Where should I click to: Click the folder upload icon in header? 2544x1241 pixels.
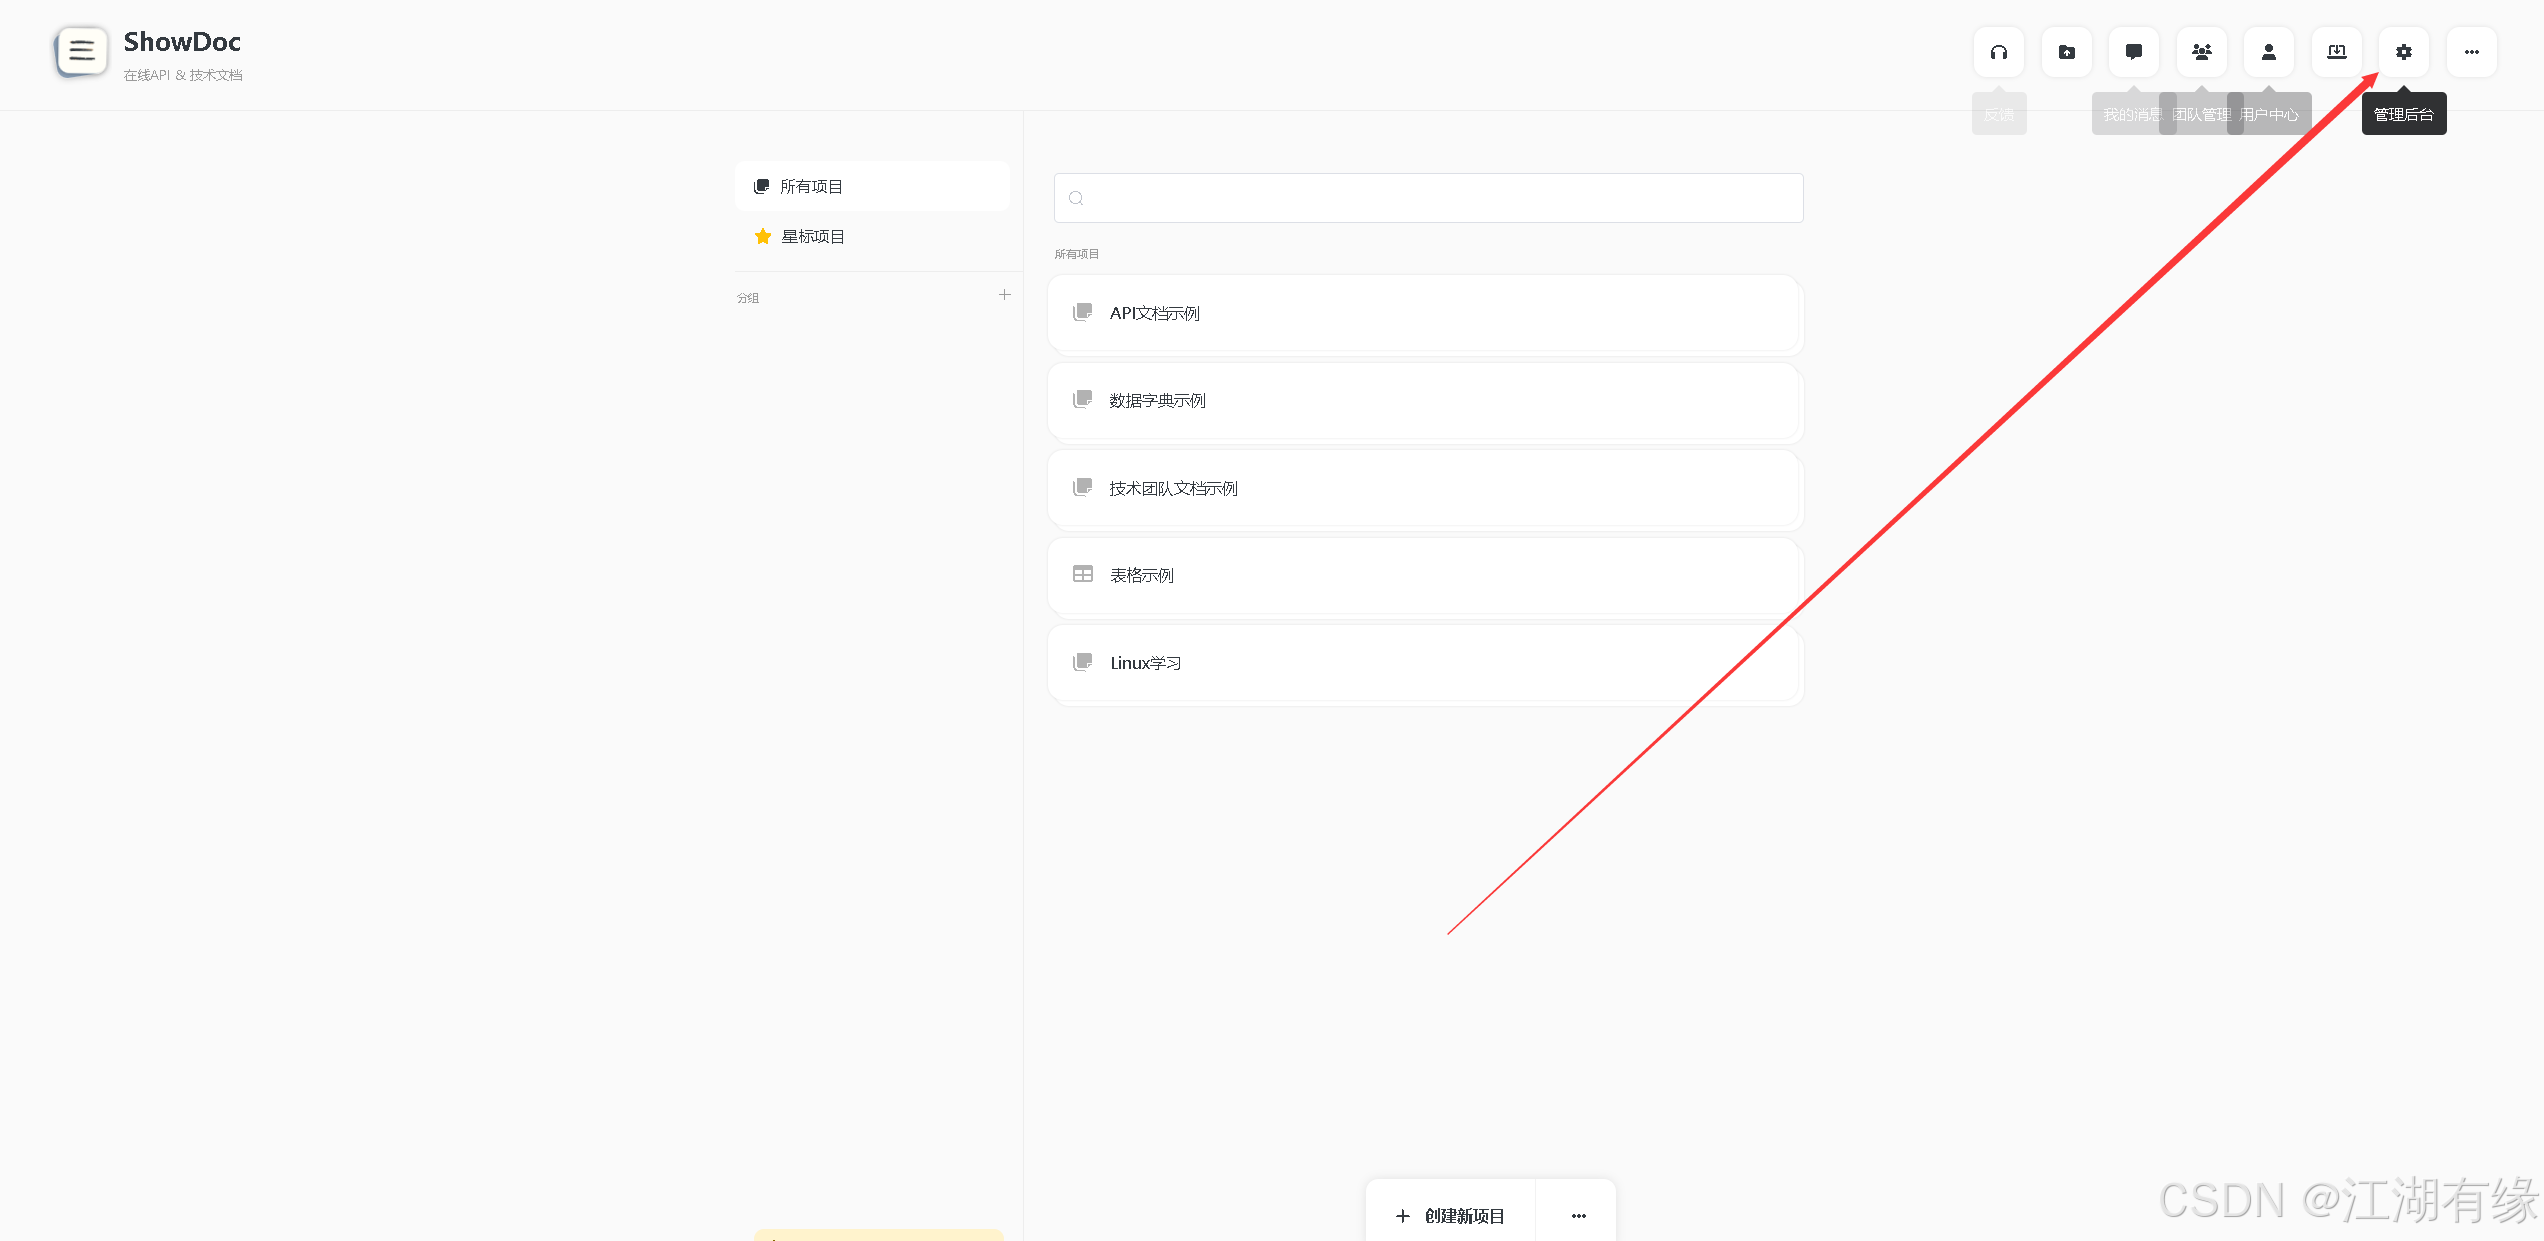[2066, 52]
